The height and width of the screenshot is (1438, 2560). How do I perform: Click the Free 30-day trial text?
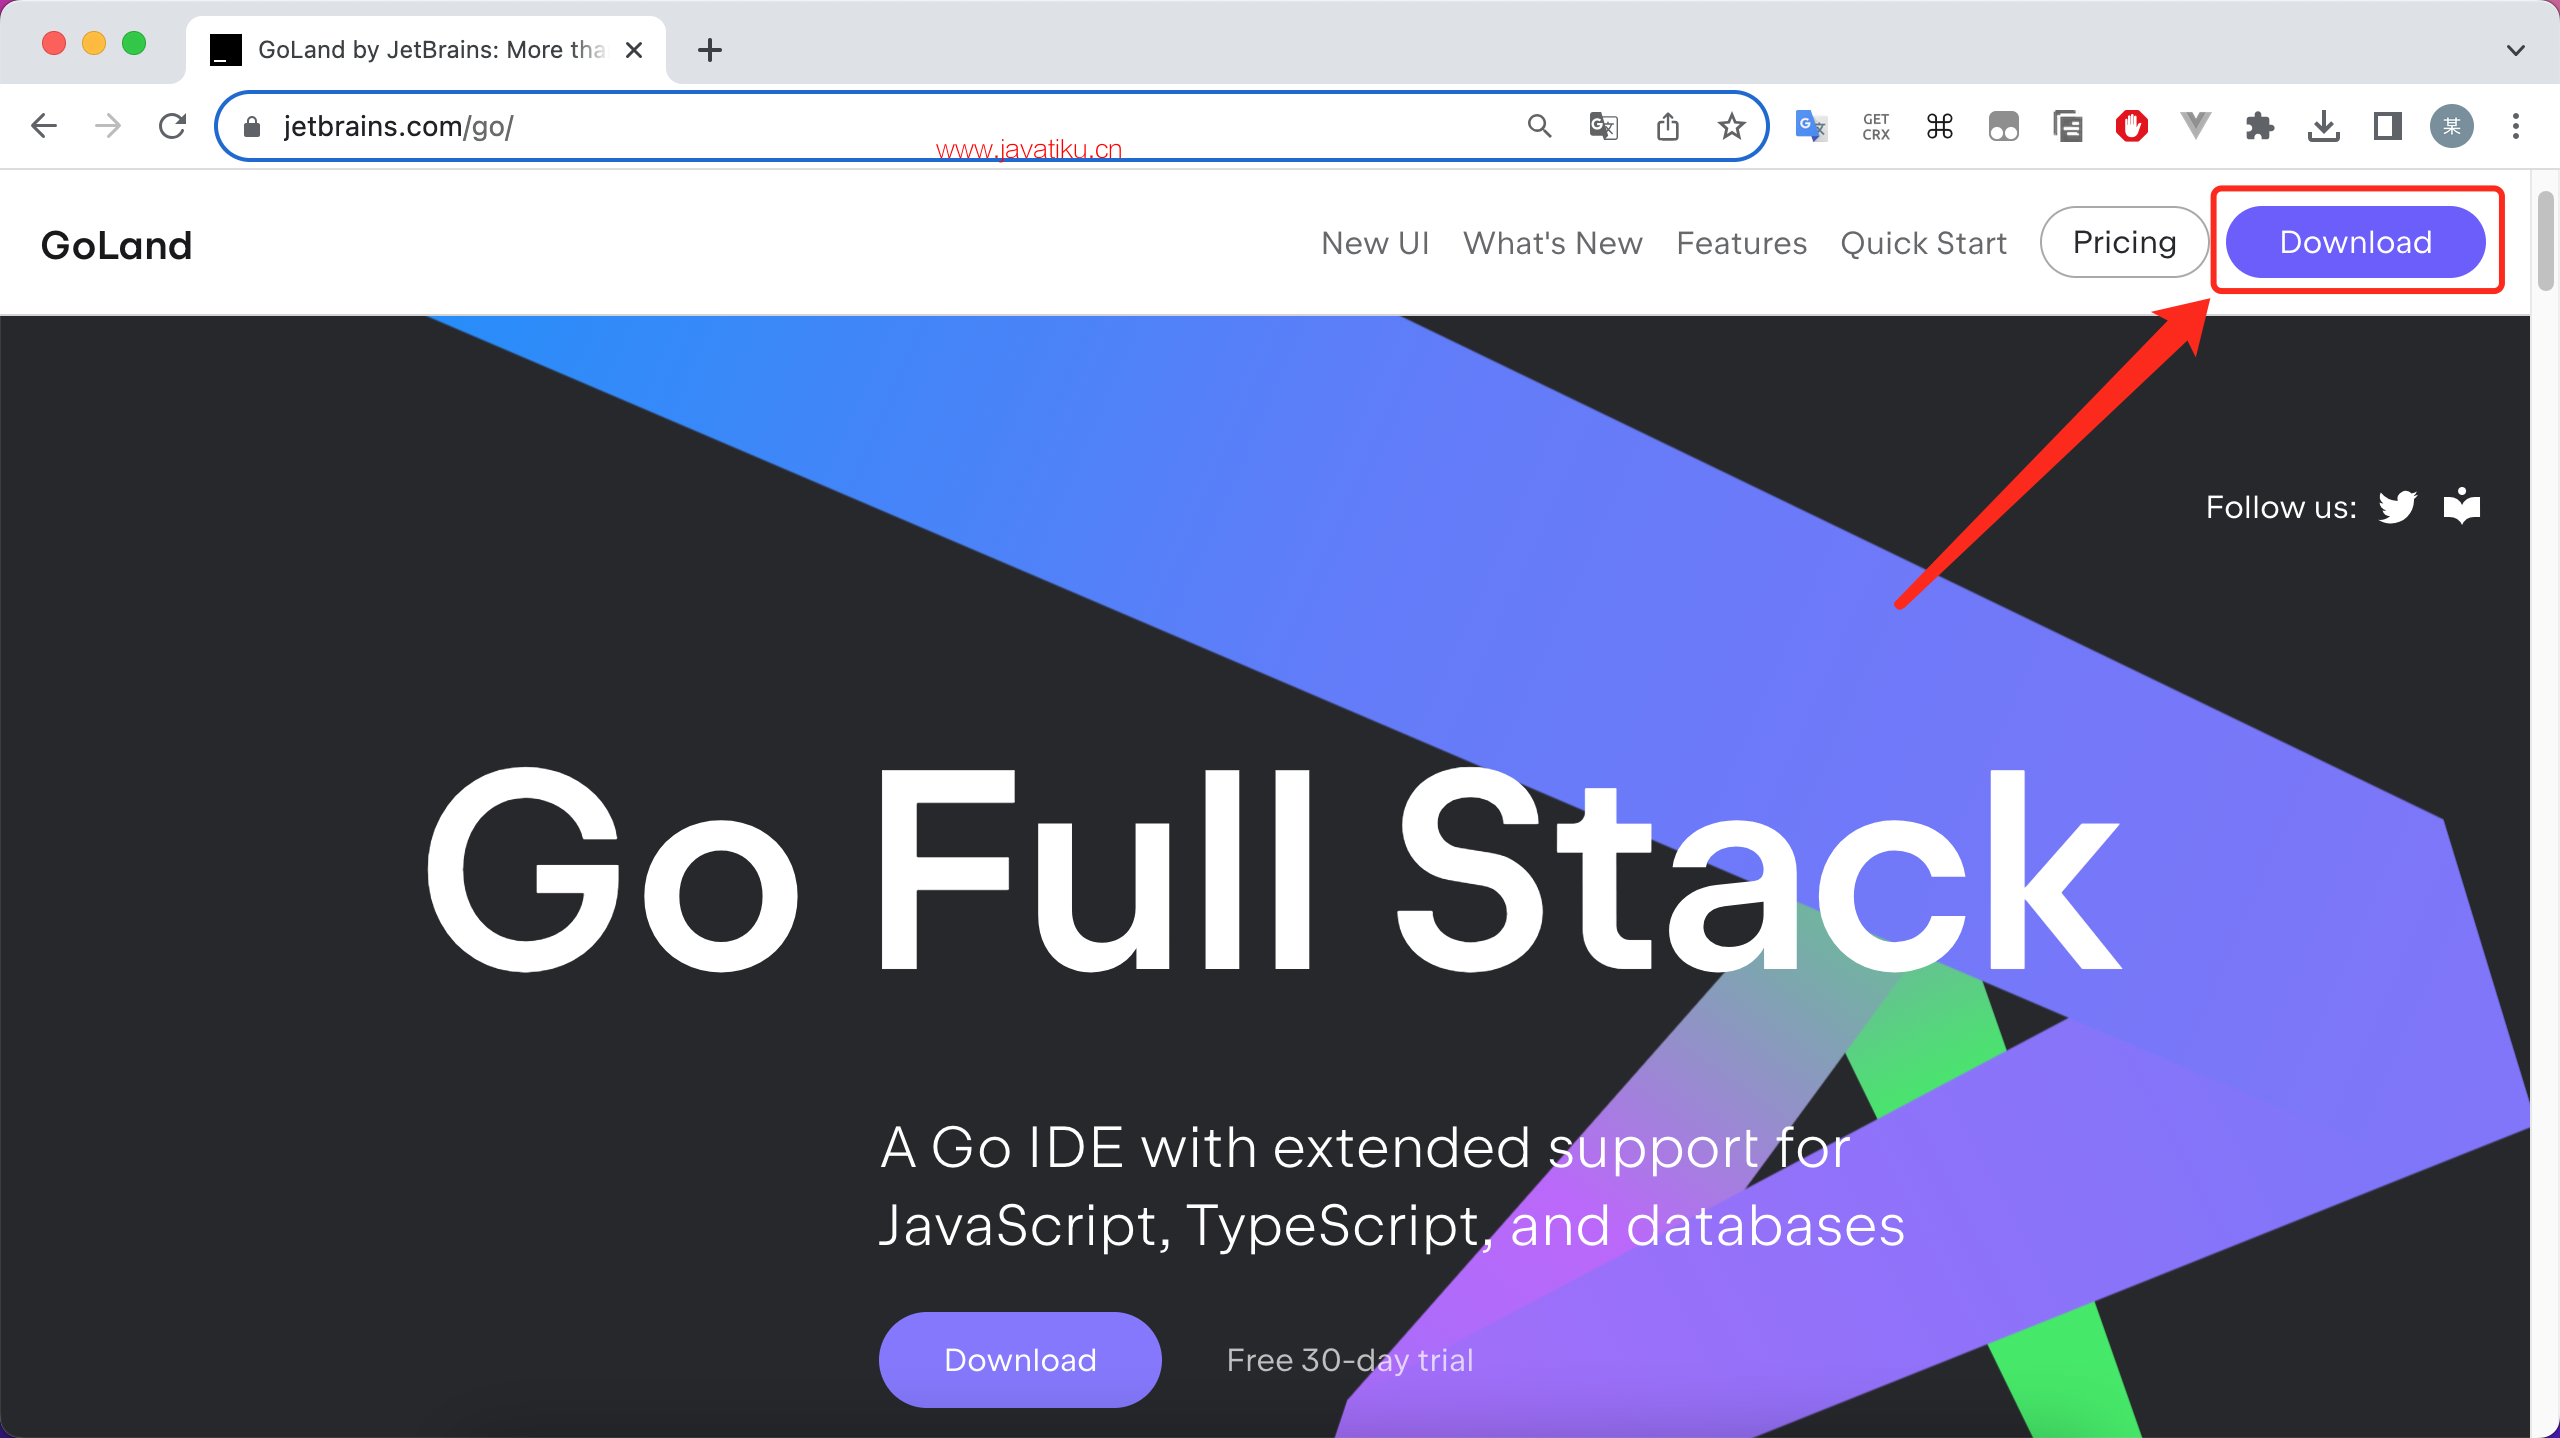pos(1350,1360)
